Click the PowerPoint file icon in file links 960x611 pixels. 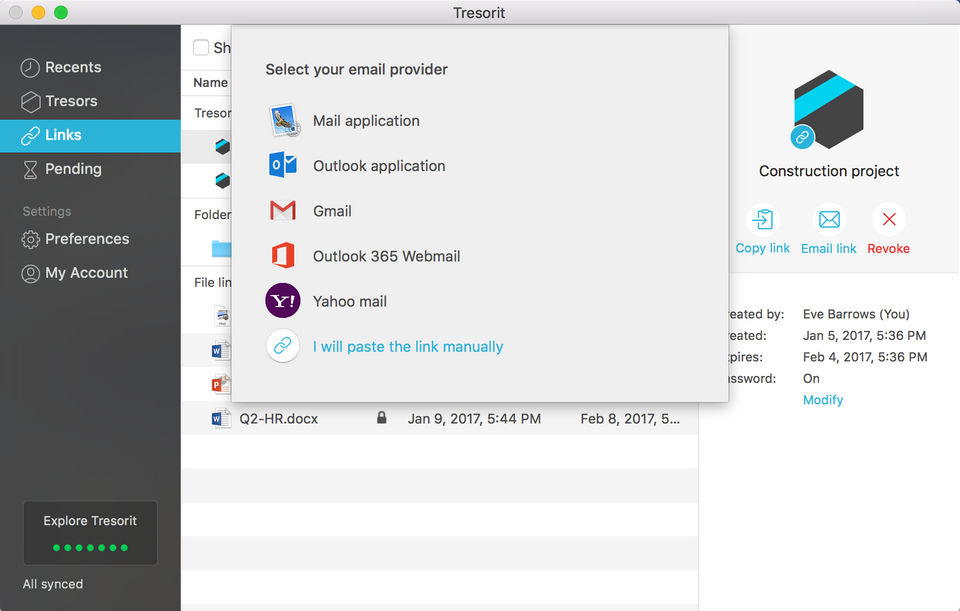pyautogui.click(x=220, y=384)
